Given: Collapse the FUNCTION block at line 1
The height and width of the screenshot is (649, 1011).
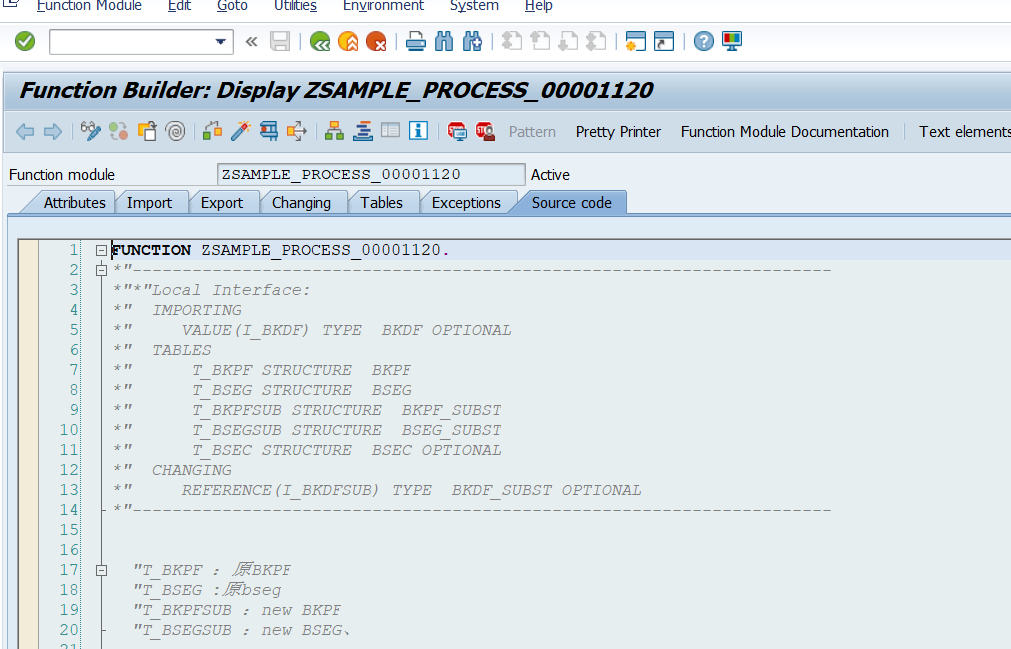Looking at the screenshot, I should pos(101,250).
